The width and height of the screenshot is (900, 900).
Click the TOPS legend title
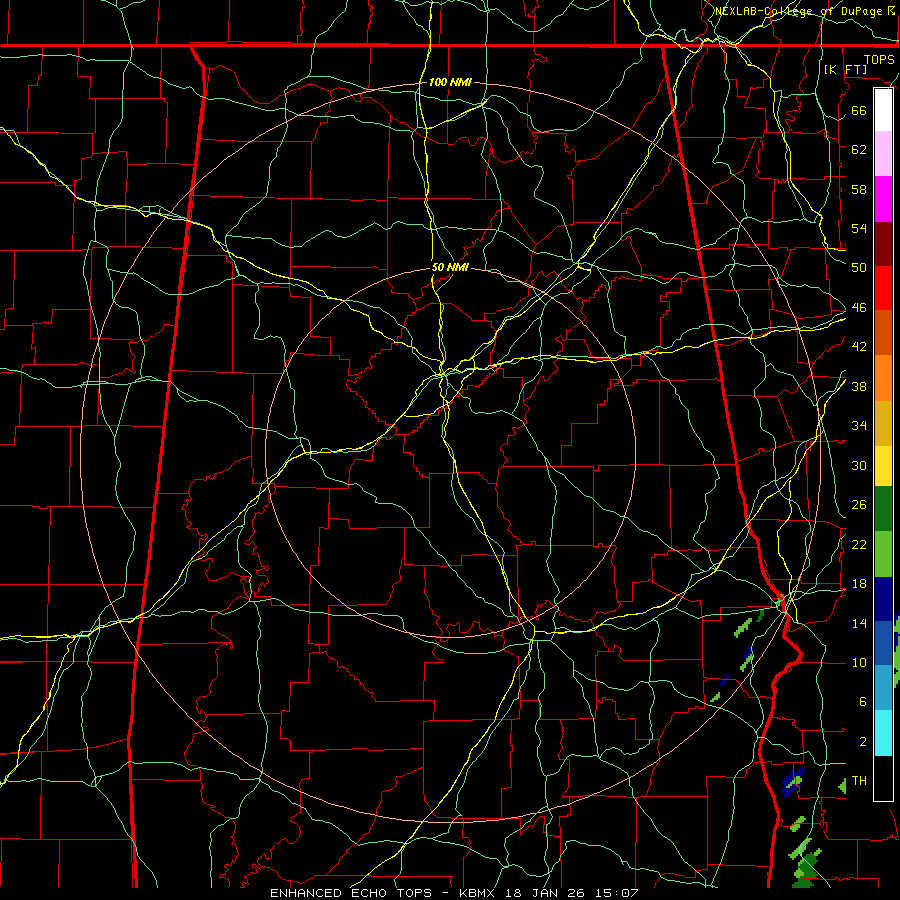coord(879,60)
